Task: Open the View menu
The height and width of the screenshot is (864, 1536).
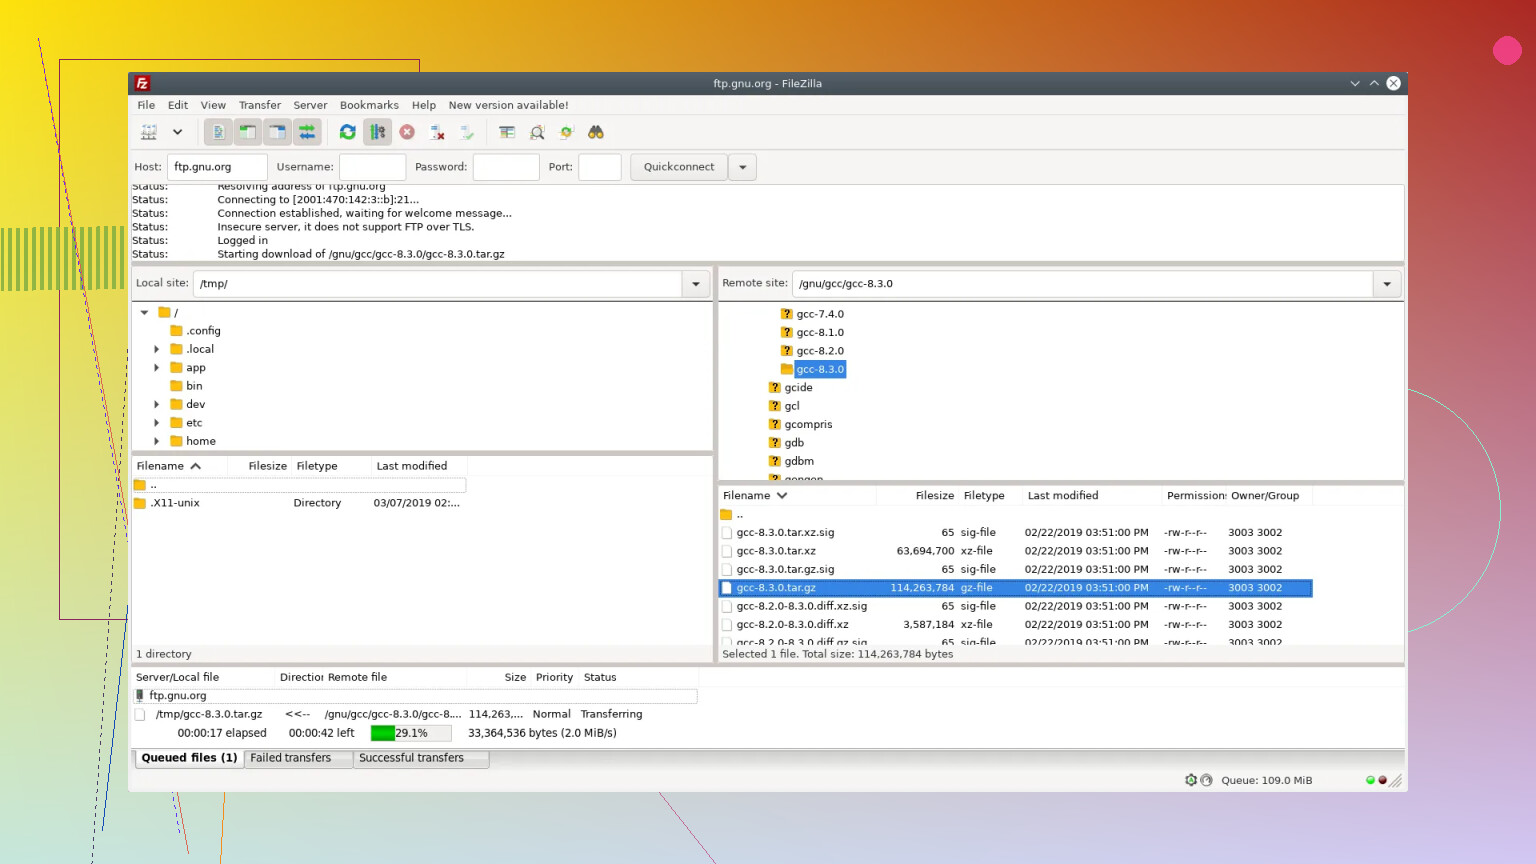Action: [x=213, y=105]
